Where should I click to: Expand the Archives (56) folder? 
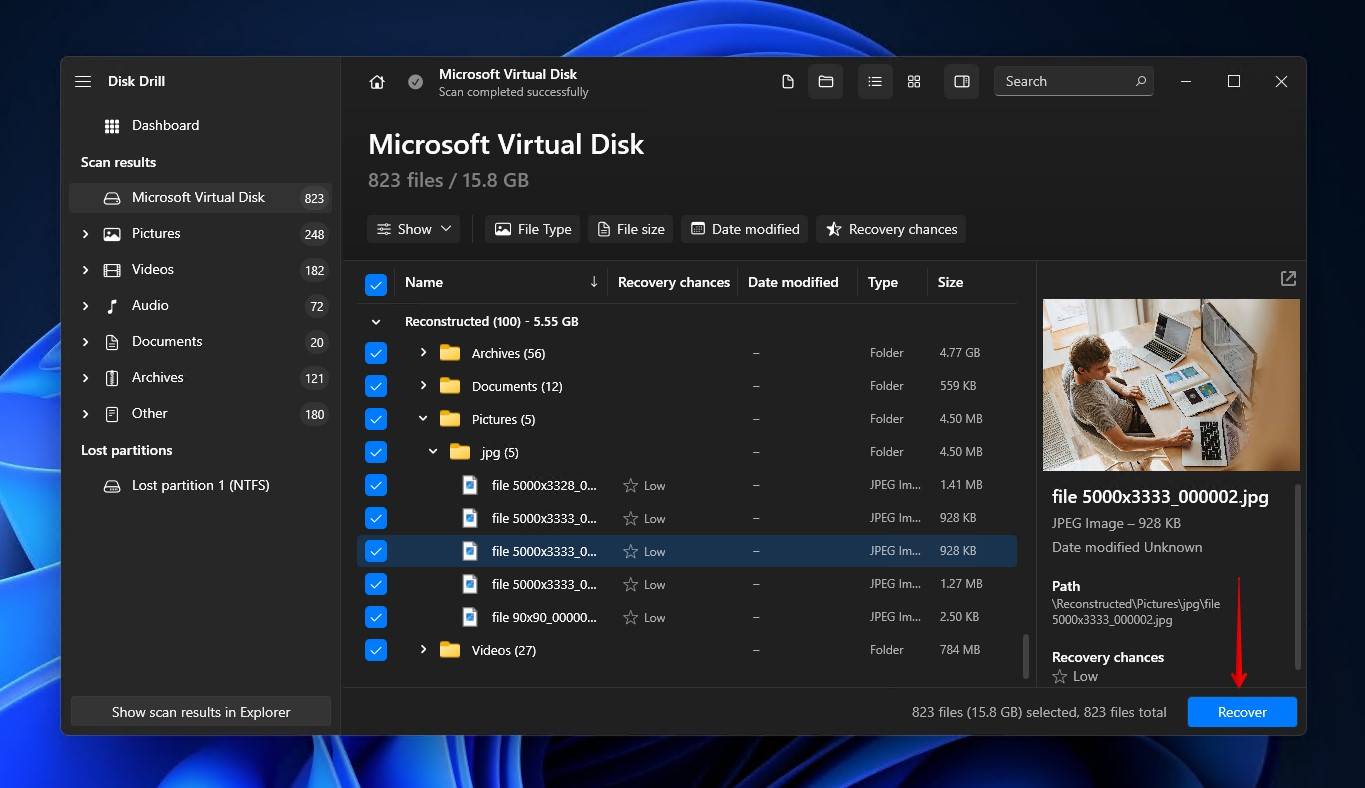tap(423, 353)
